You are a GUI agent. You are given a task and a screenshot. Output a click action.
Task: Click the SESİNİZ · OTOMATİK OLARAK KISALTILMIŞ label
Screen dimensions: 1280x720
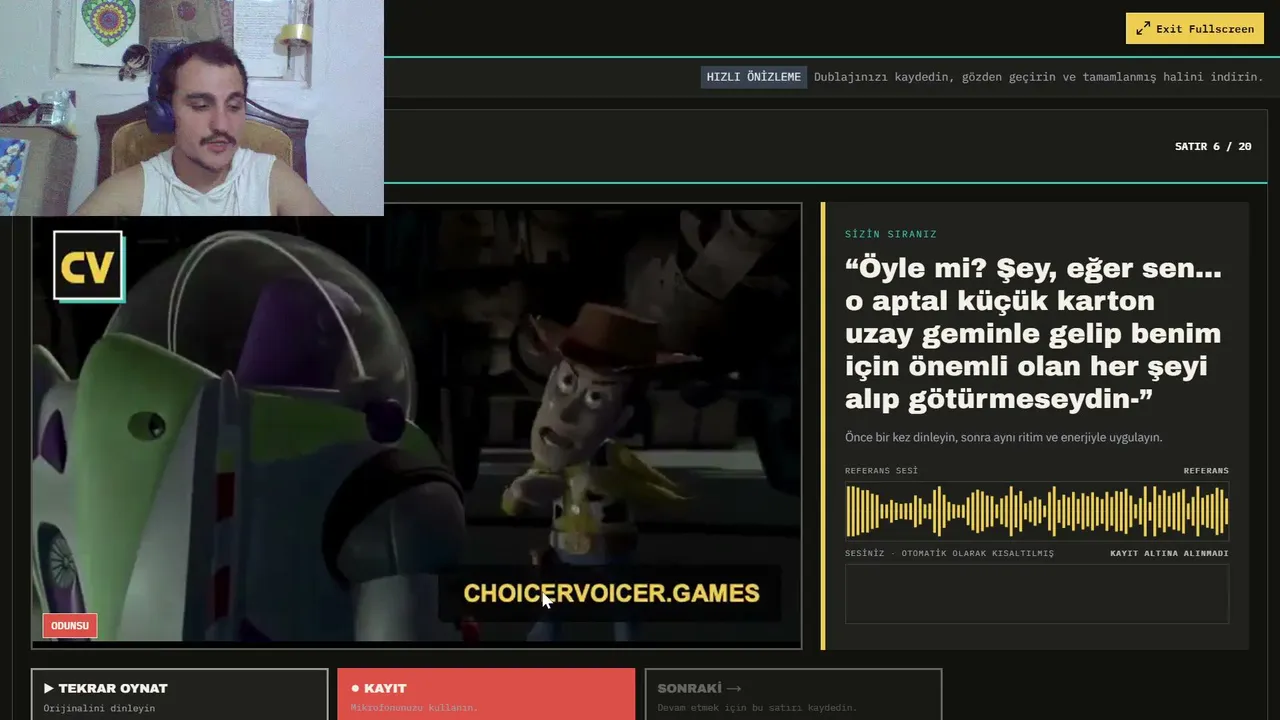click(949, 553)
